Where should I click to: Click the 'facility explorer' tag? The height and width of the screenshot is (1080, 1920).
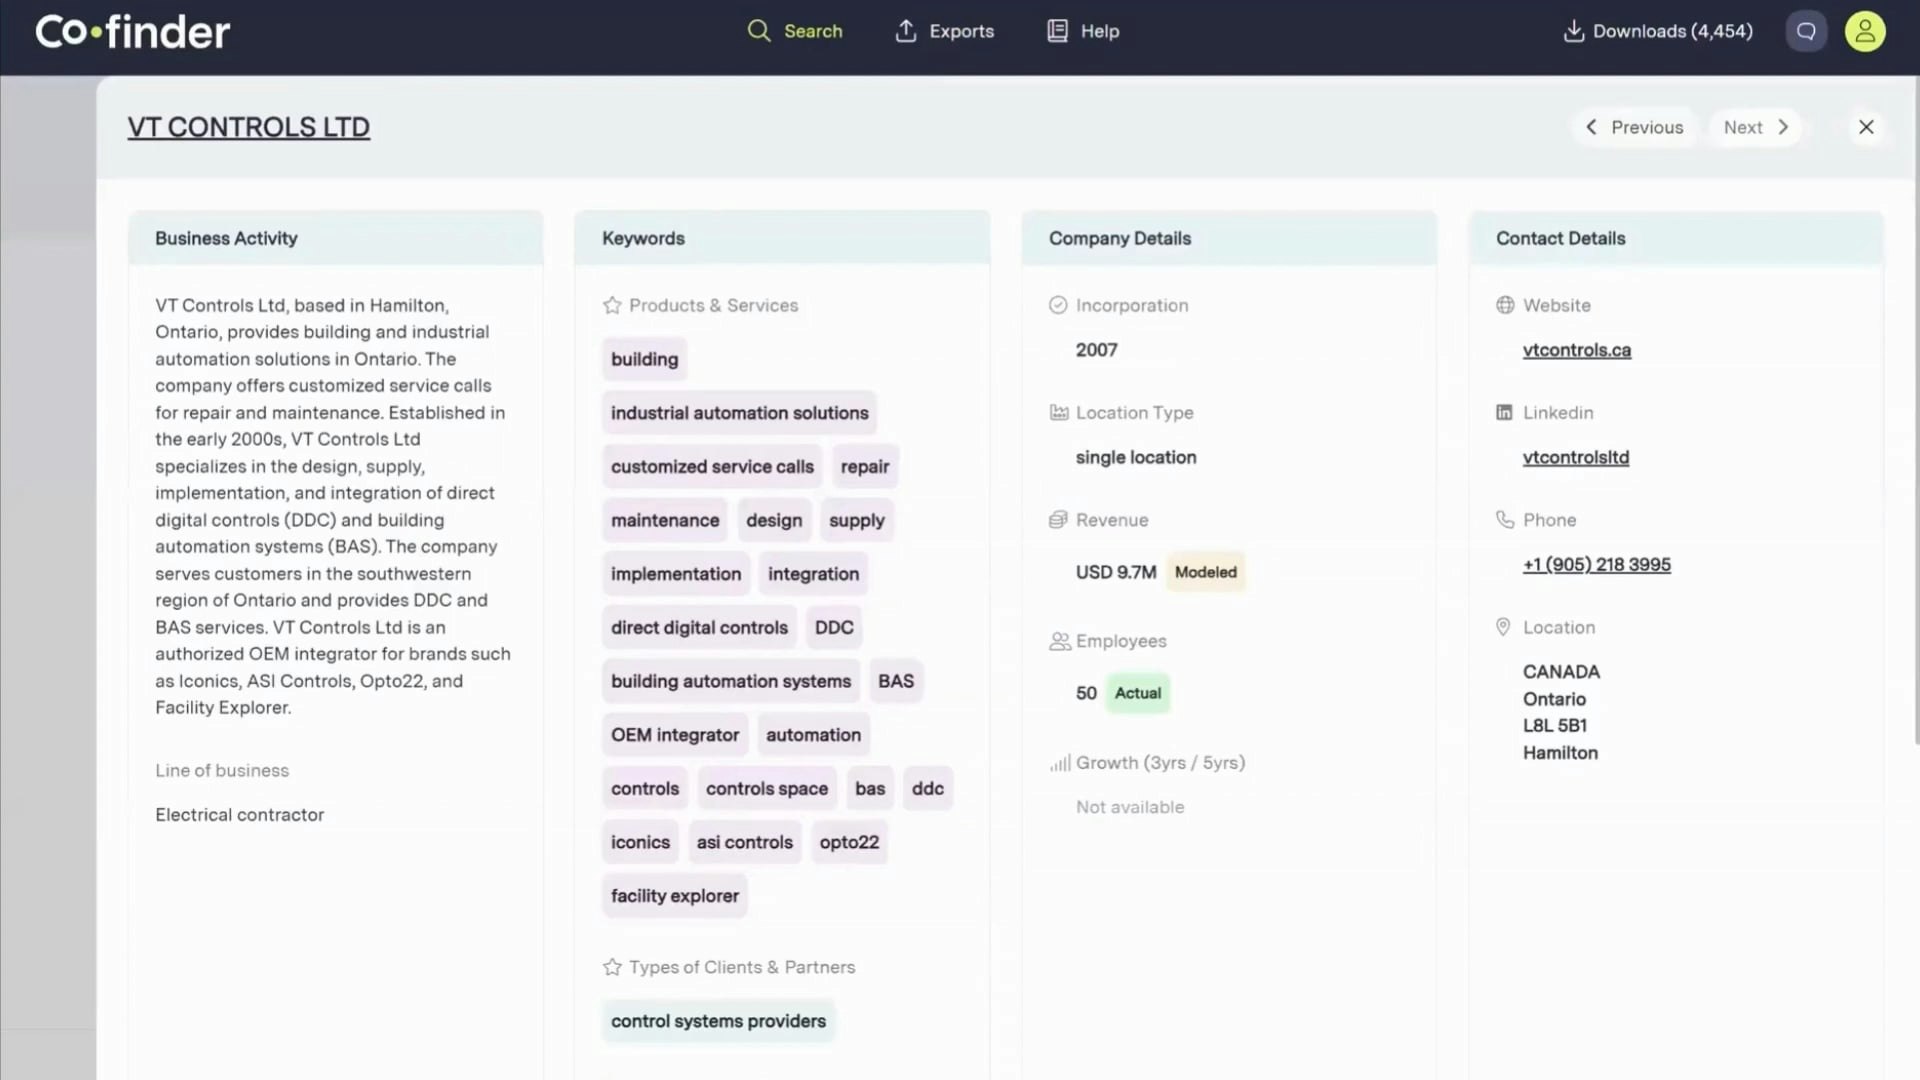pyautogui.click(x=675, y=896)
